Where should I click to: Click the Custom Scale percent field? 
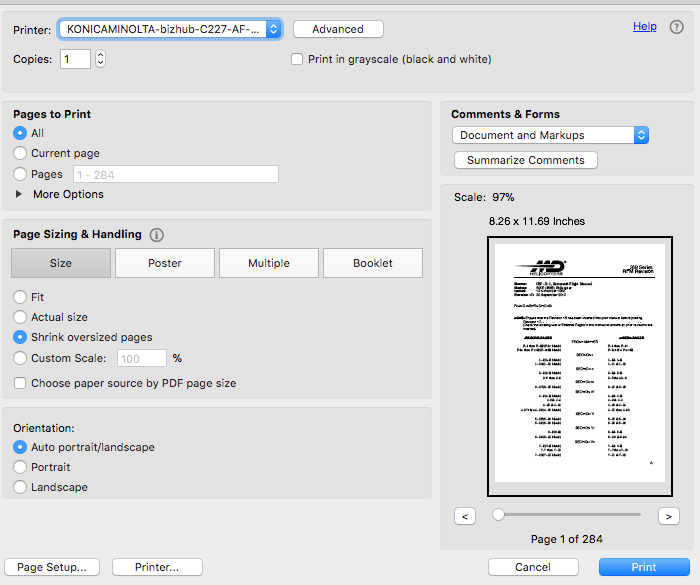click(142, 359)
